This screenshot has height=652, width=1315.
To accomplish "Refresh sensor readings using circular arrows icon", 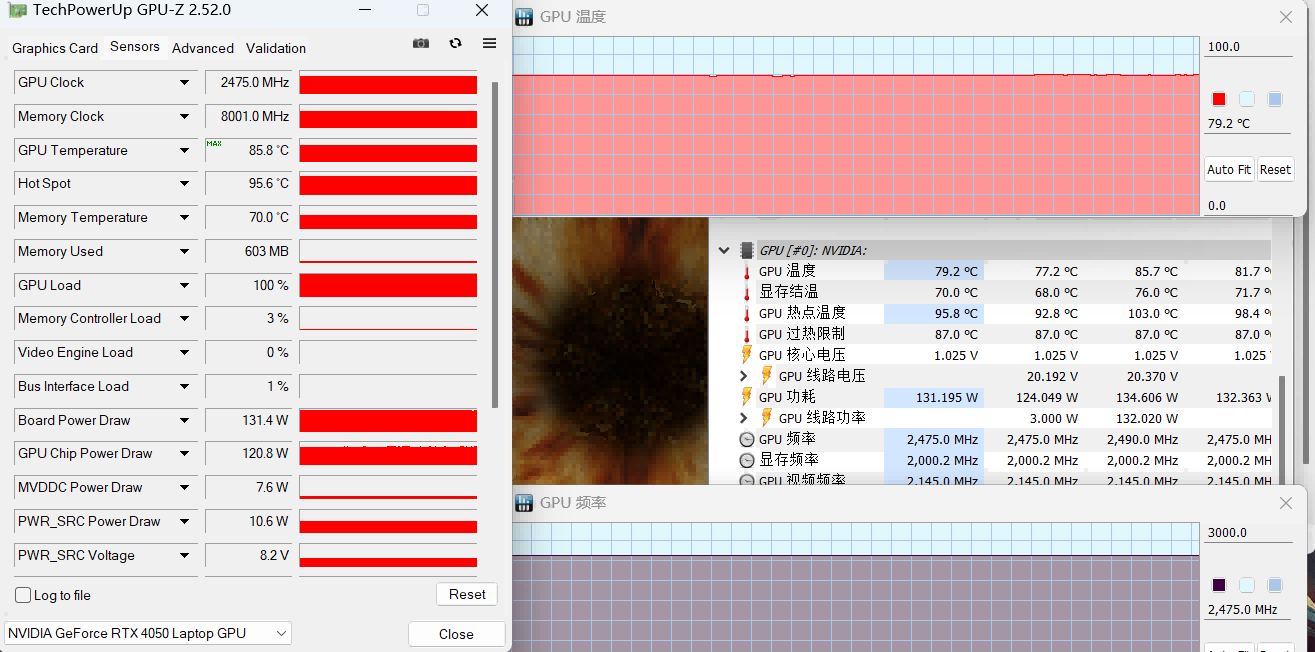I will tap(455, 43).
